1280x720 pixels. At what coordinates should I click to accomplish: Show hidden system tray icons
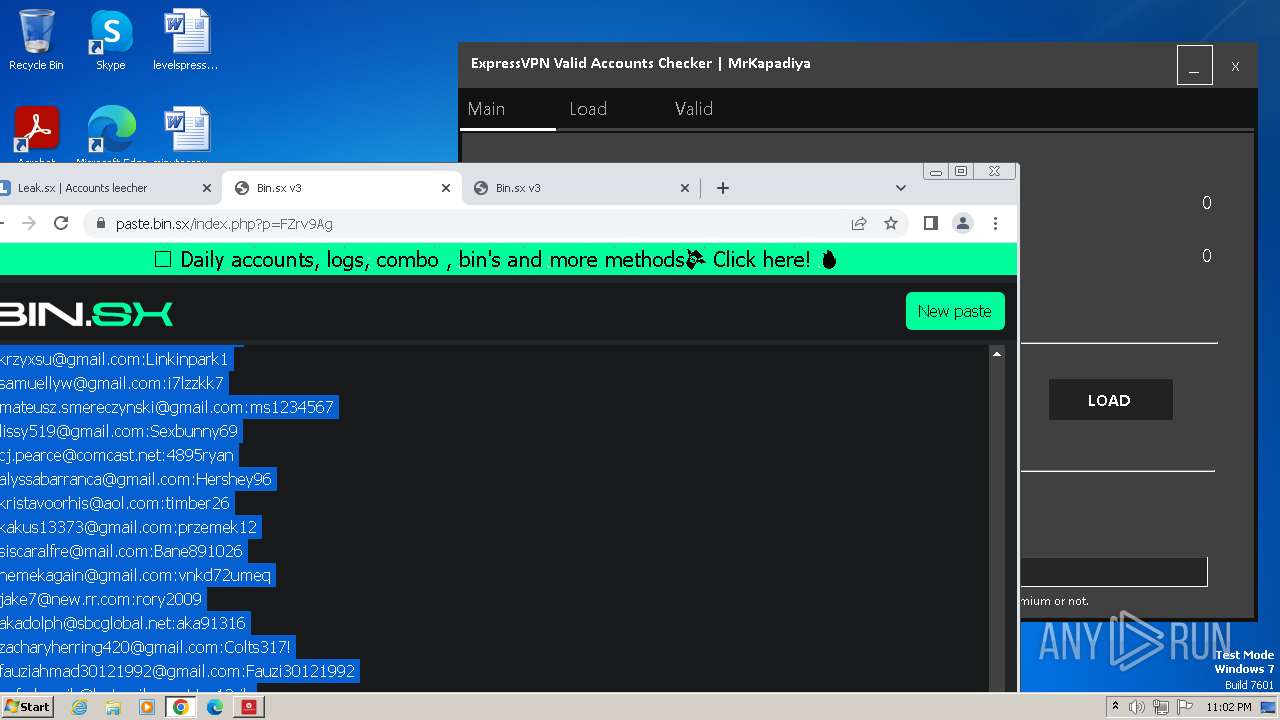click(1116, 707)
